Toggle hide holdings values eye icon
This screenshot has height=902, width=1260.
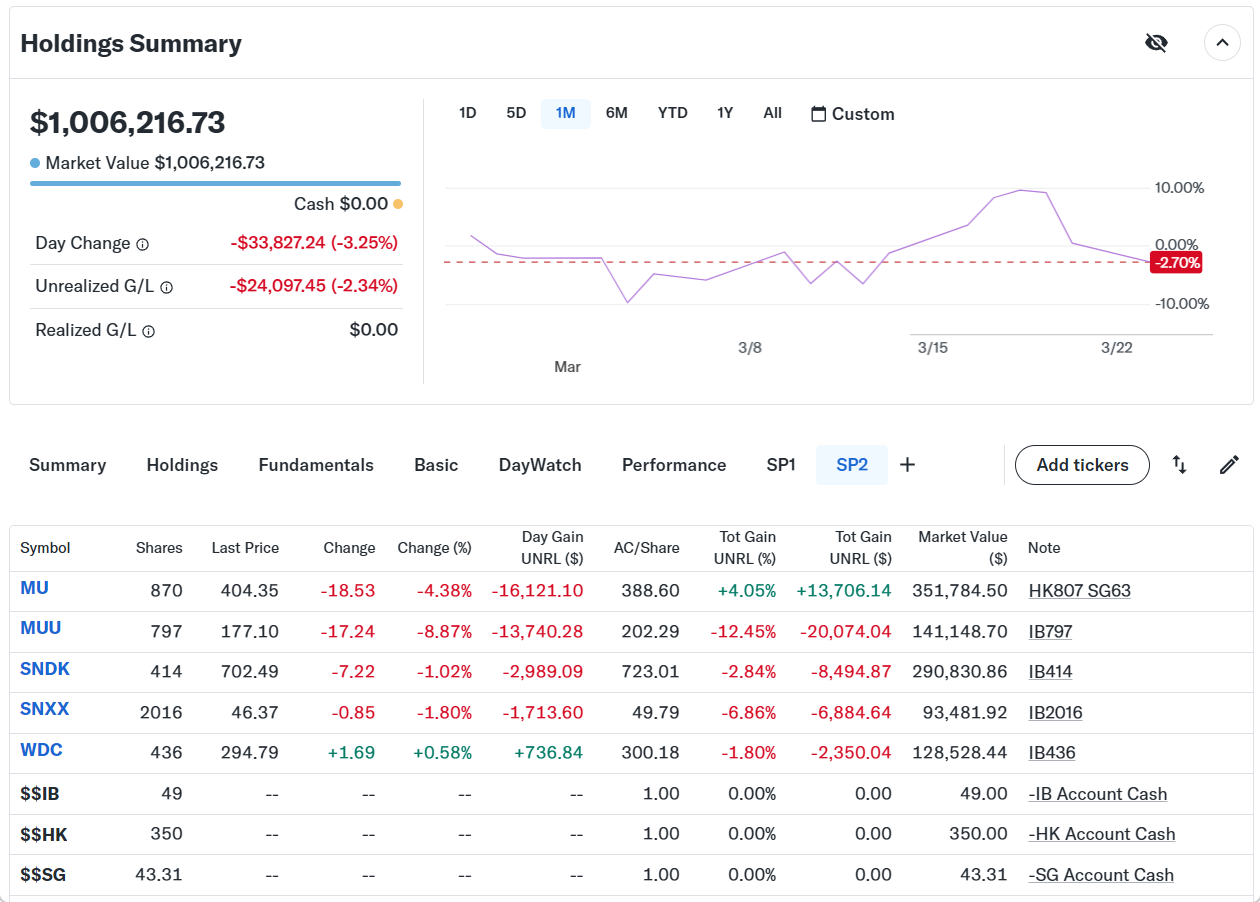point(1156,43)
